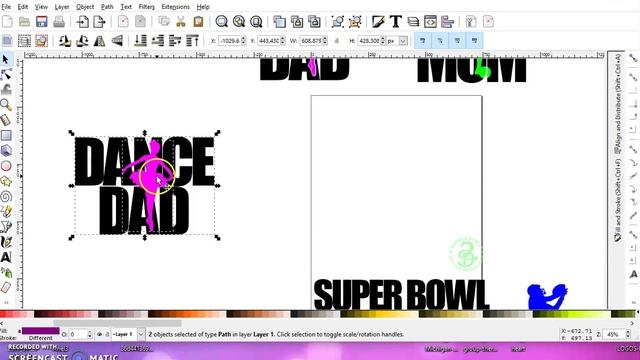Group selected objects icon
The image size is (640, 360).
coord(338,22)
